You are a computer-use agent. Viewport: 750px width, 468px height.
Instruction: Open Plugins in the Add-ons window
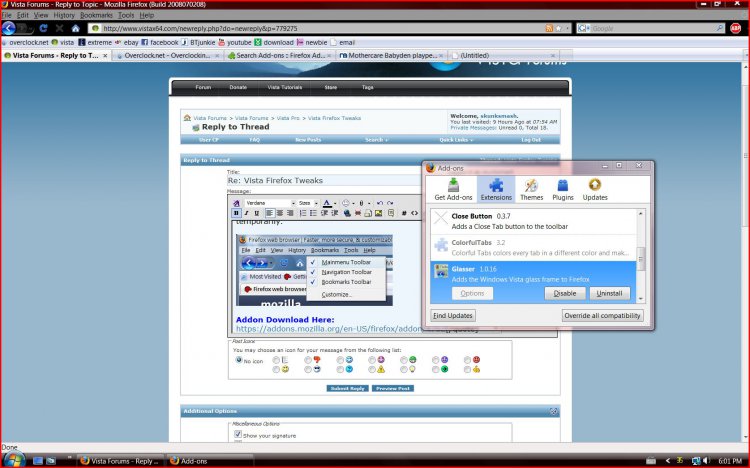point(562,189)
